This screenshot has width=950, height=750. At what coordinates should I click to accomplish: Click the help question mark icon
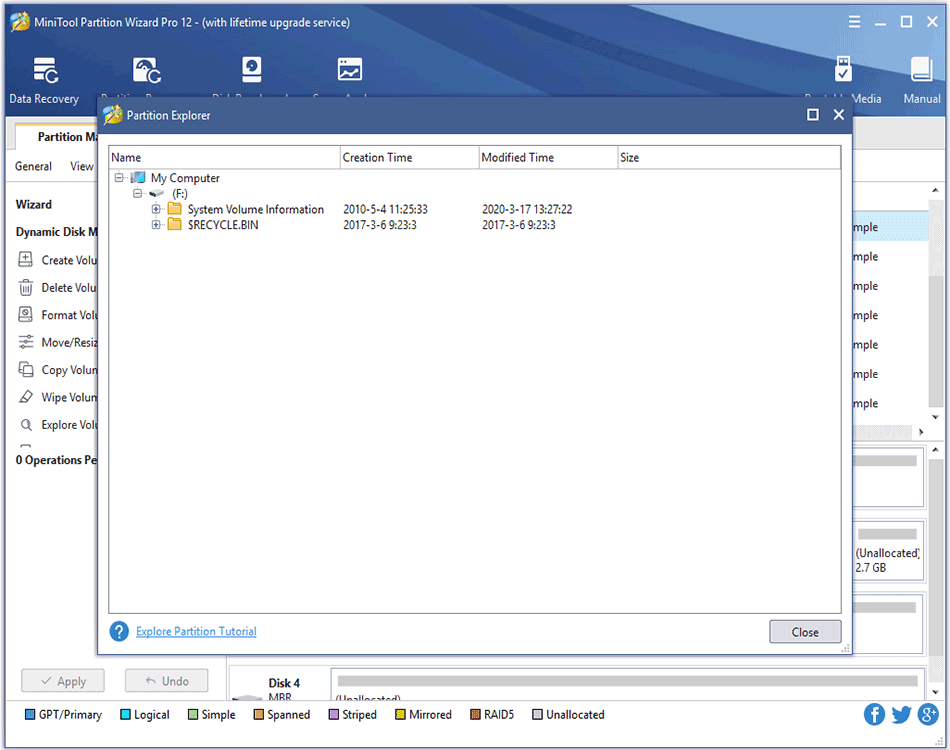pyautogui.click(x=120, y=632)
